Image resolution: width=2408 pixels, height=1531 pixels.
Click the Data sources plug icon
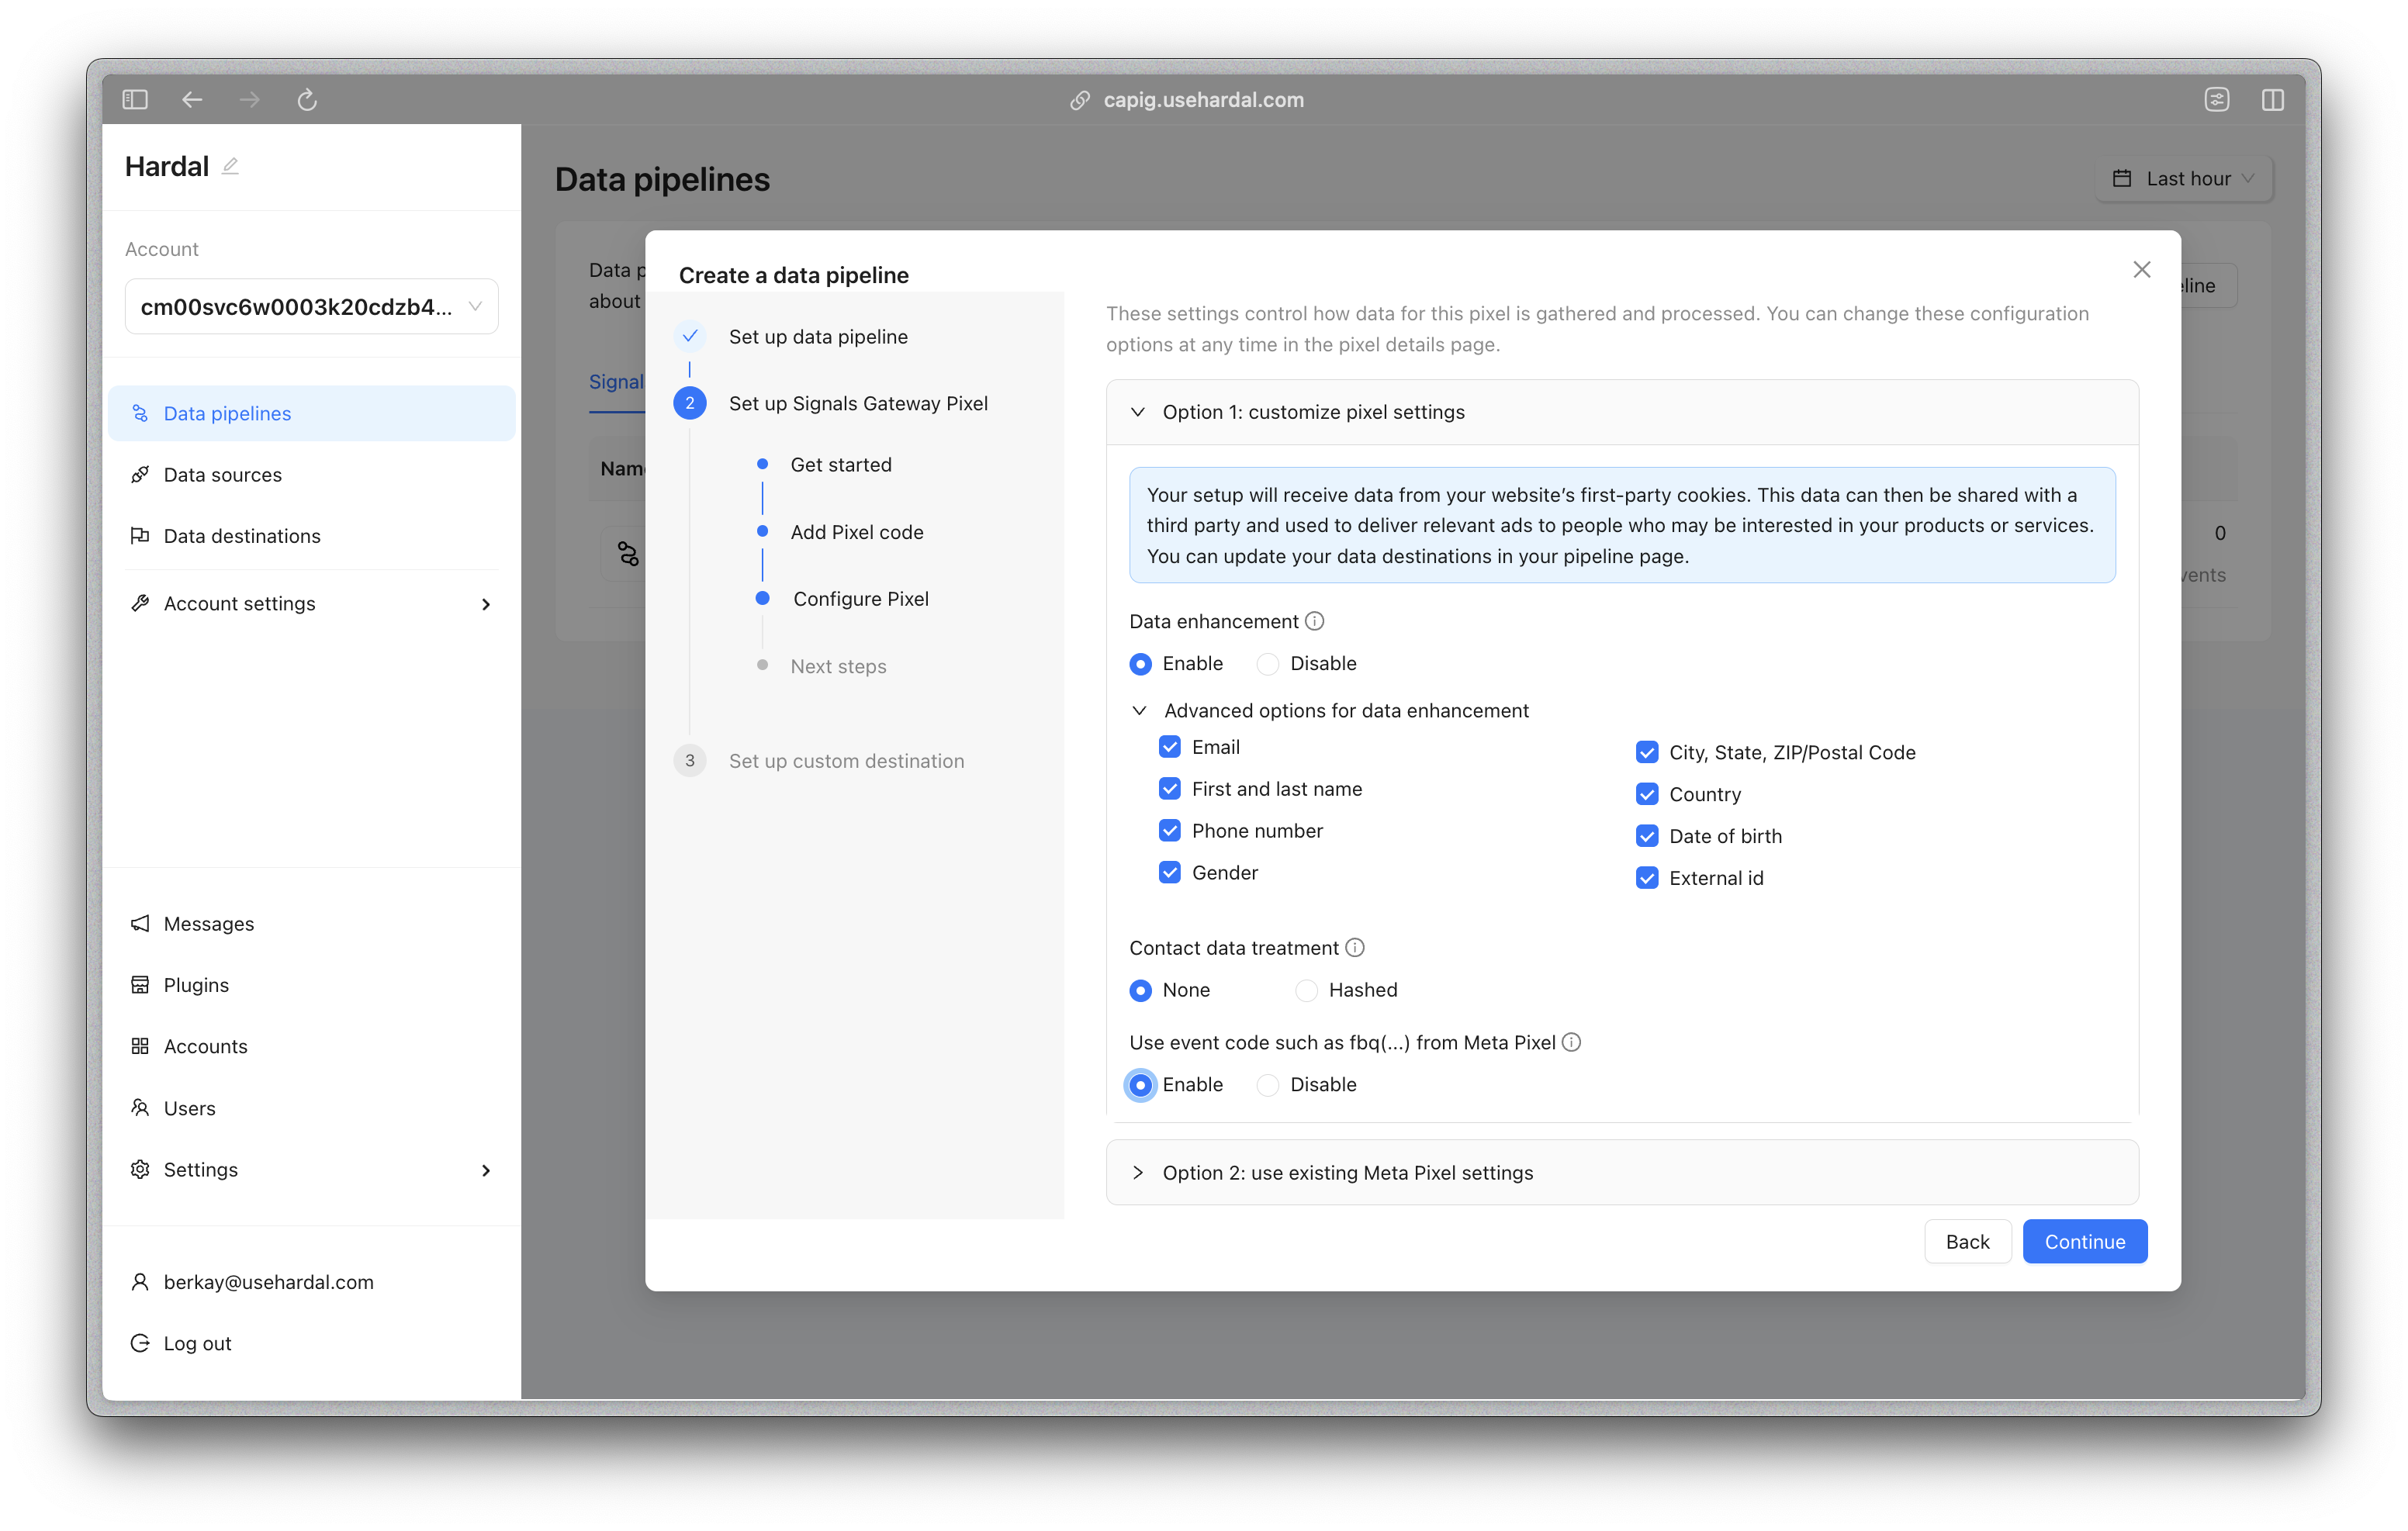(140, 474)
